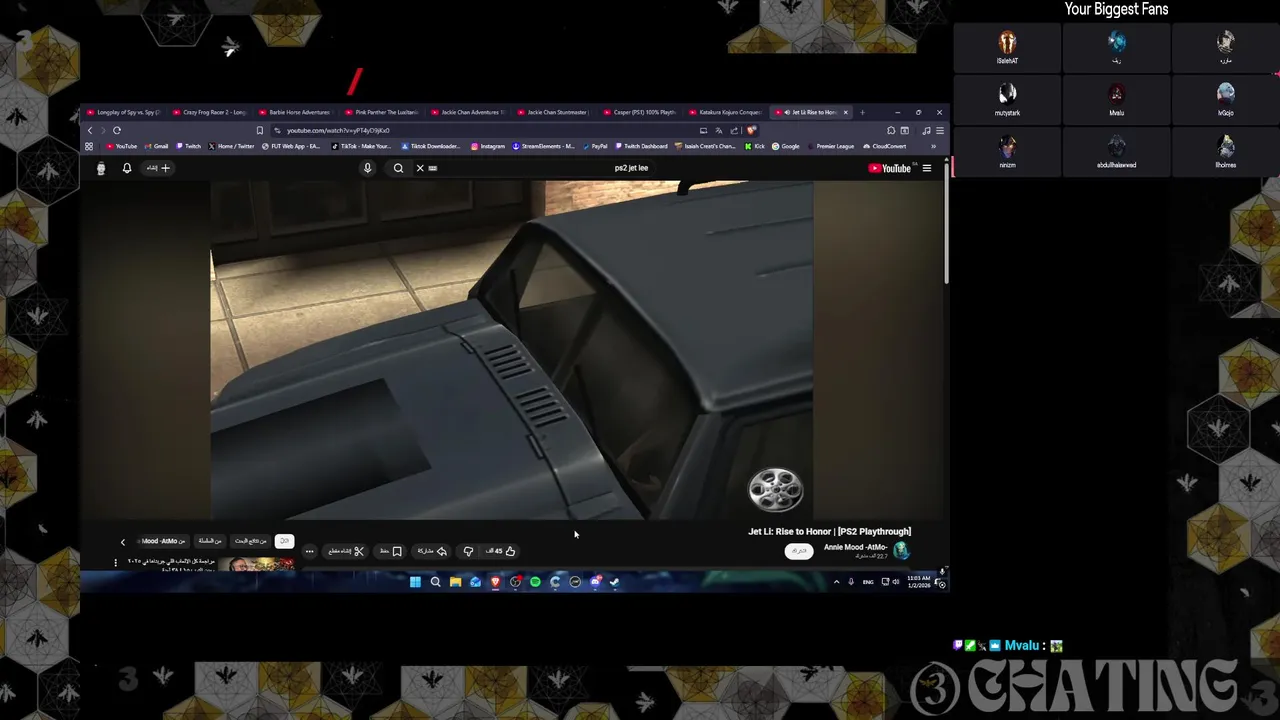This screenshot has height=720, width=1280.
Task: Open the Windows Start menu
Action: pyautogui.click(x=415, y=582)
